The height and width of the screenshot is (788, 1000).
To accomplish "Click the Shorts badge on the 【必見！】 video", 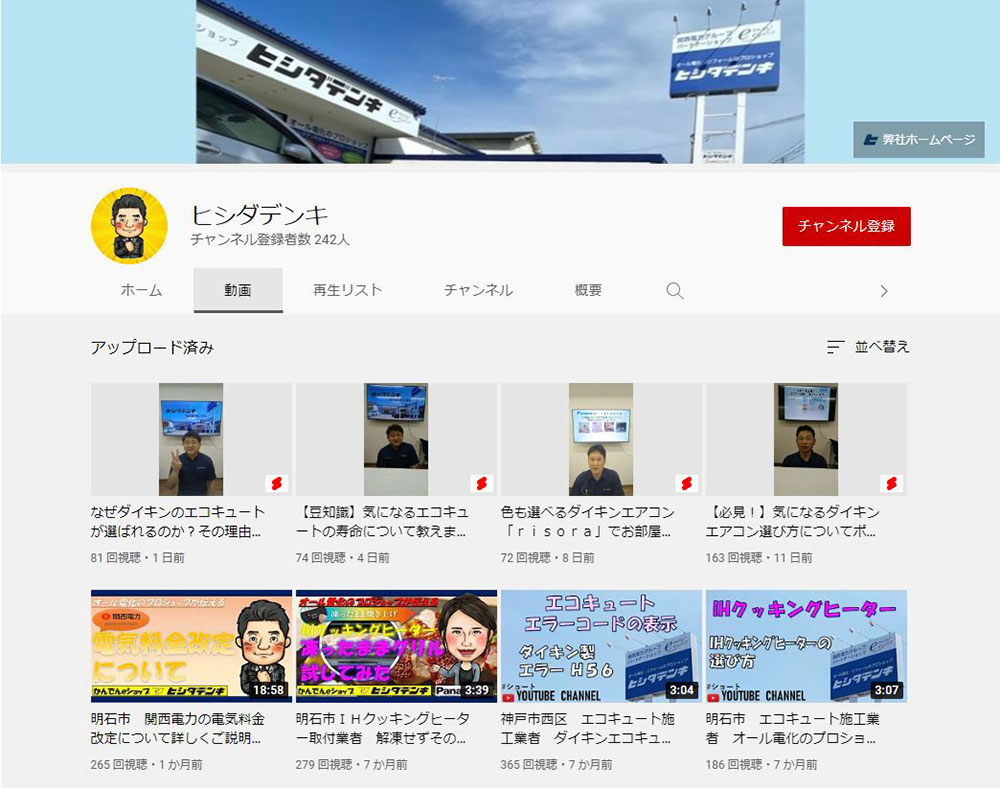I will coord(892,483).
